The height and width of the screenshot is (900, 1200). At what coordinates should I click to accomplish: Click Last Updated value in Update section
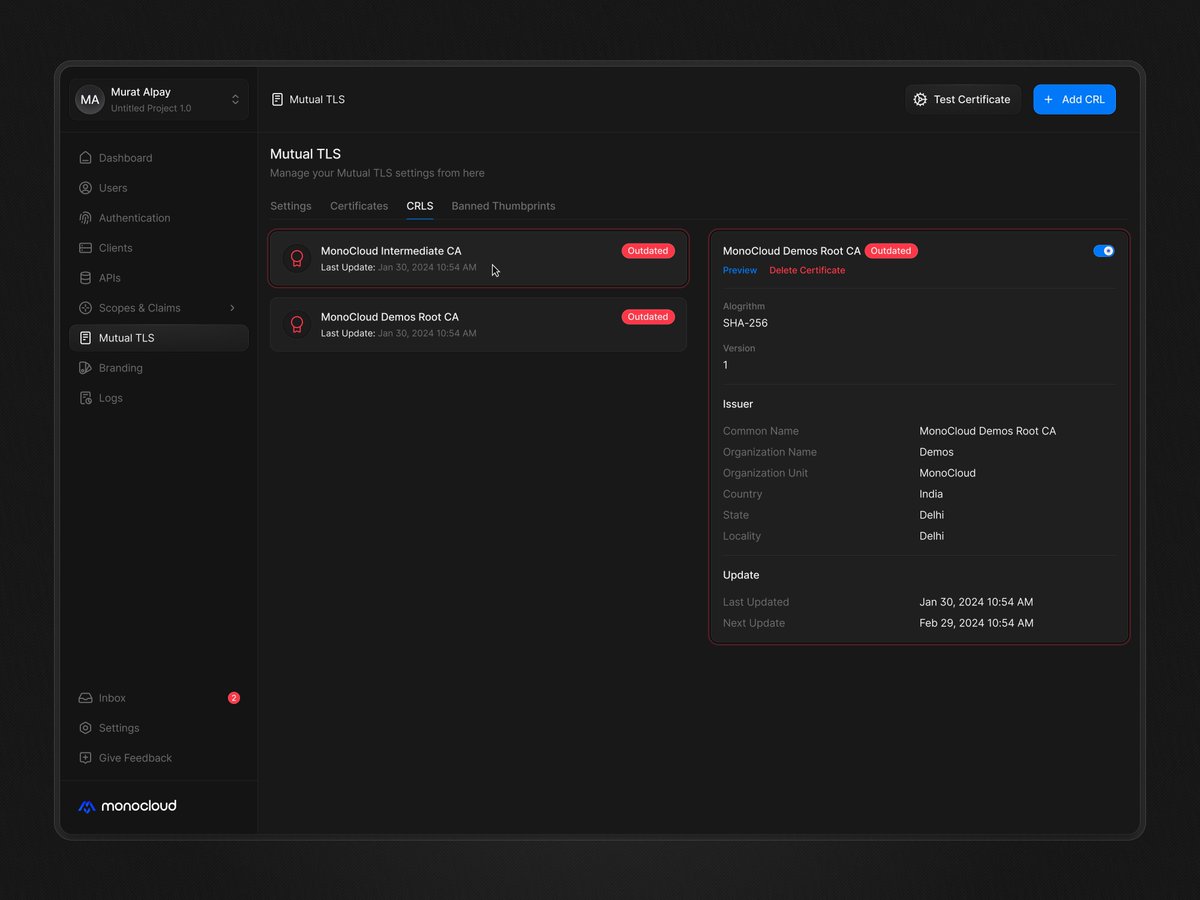(976, 602)
